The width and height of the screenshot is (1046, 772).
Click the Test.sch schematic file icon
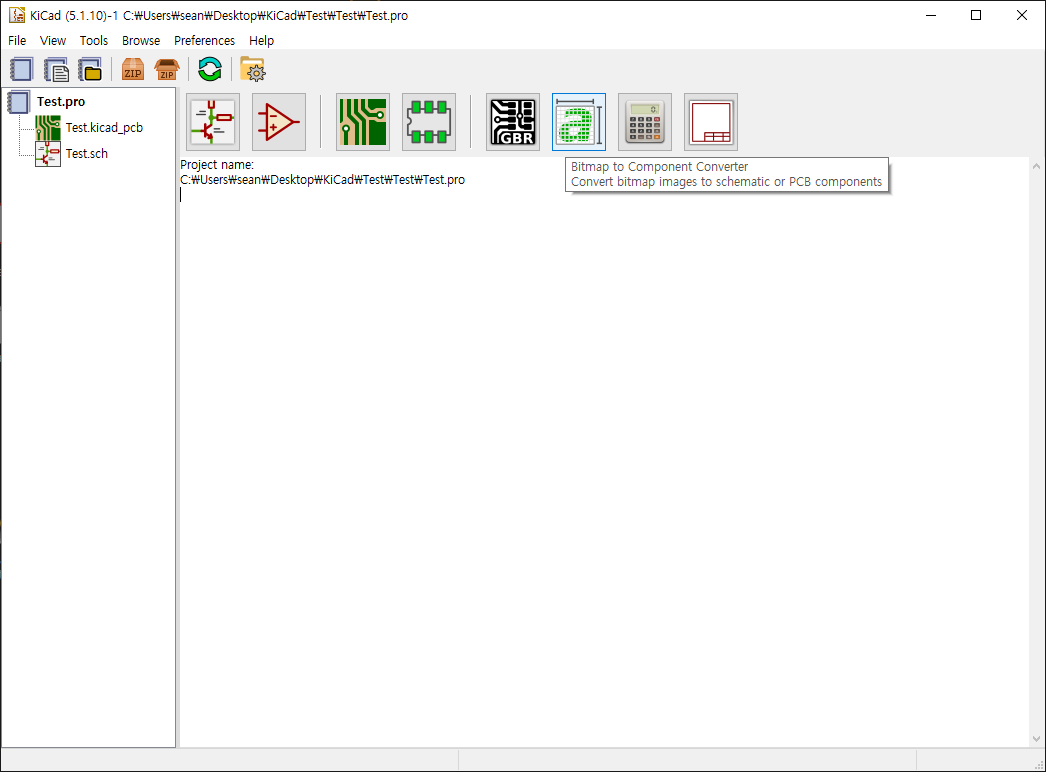click(48, 153)
